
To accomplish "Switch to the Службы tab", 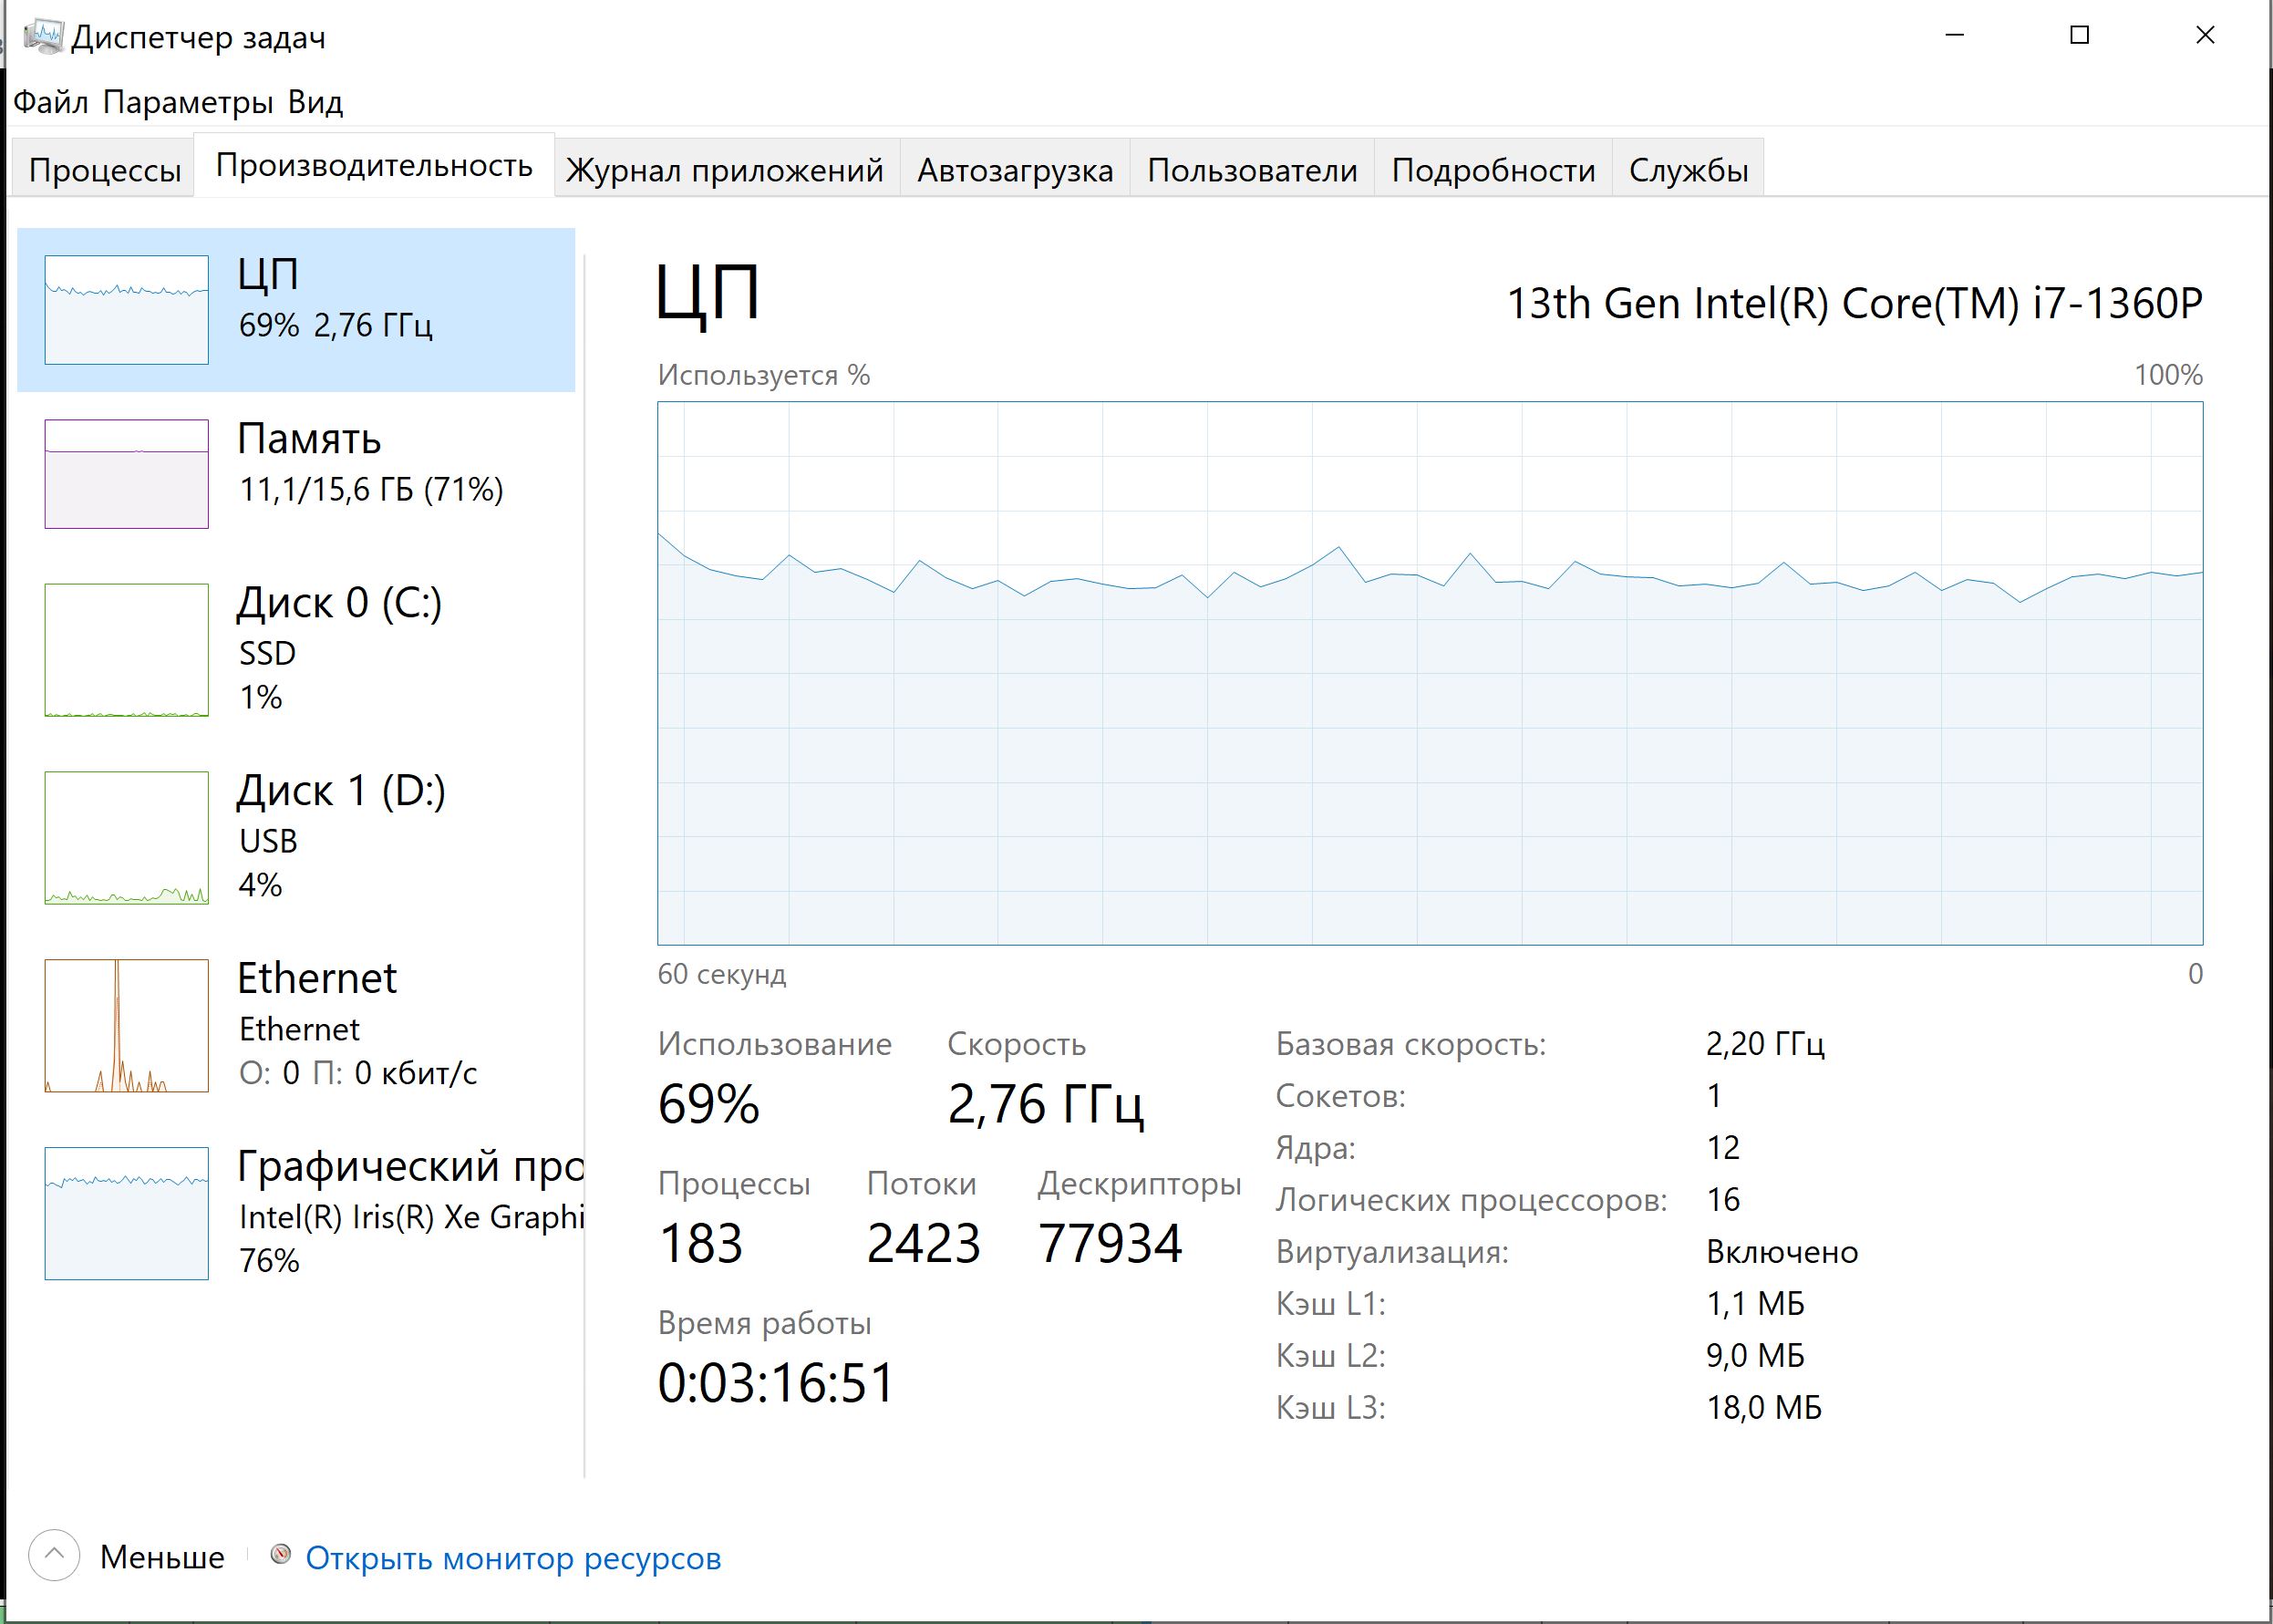I will coord(1688,170).
